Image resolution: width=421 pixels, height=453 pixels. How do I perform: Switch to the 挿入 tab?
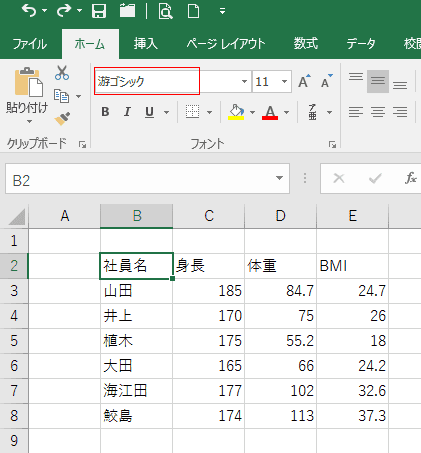[146, 44]
